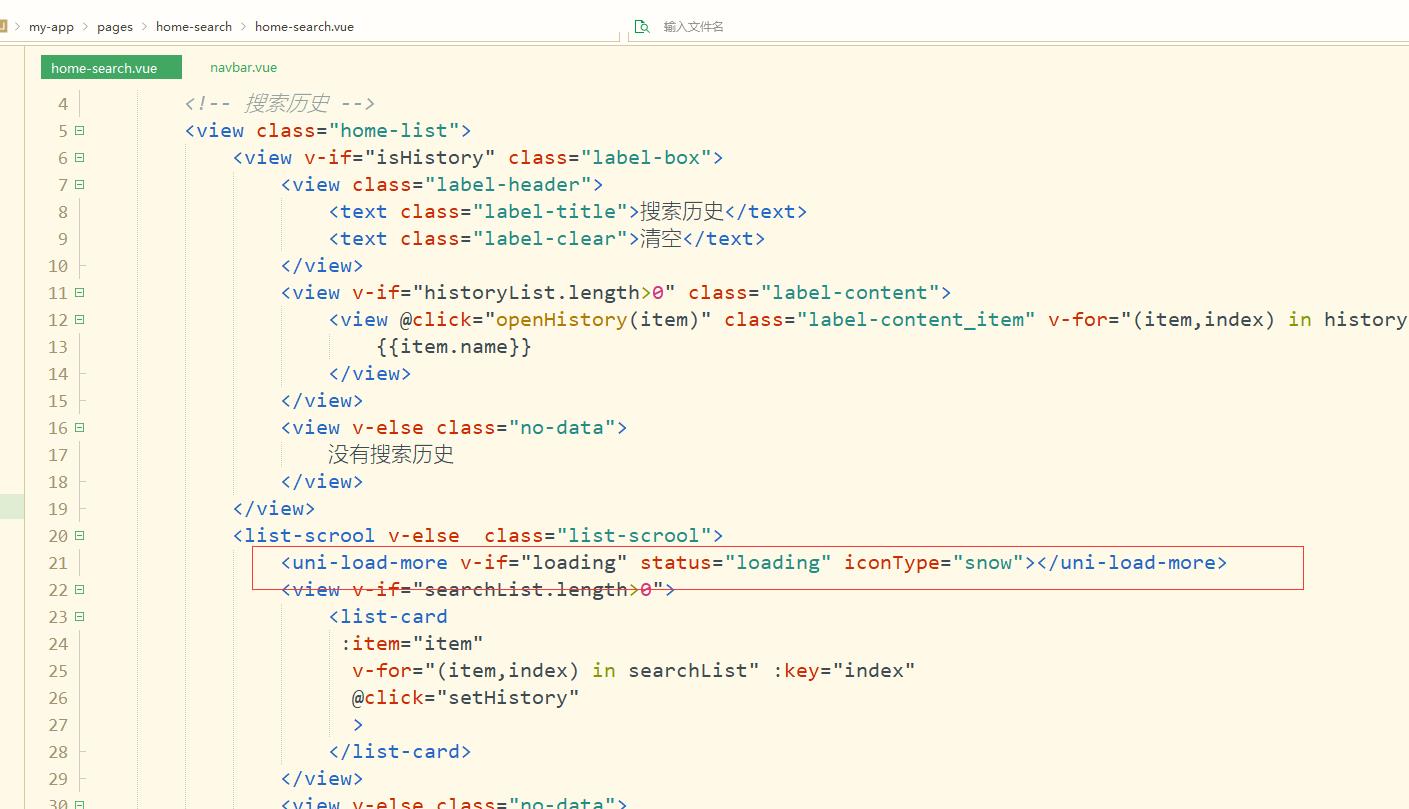The height and width of the screenshot is (809, 1409).
Task: Fold the no-data view at line 16
Action: pyautogui.click(x=79, y=428)
